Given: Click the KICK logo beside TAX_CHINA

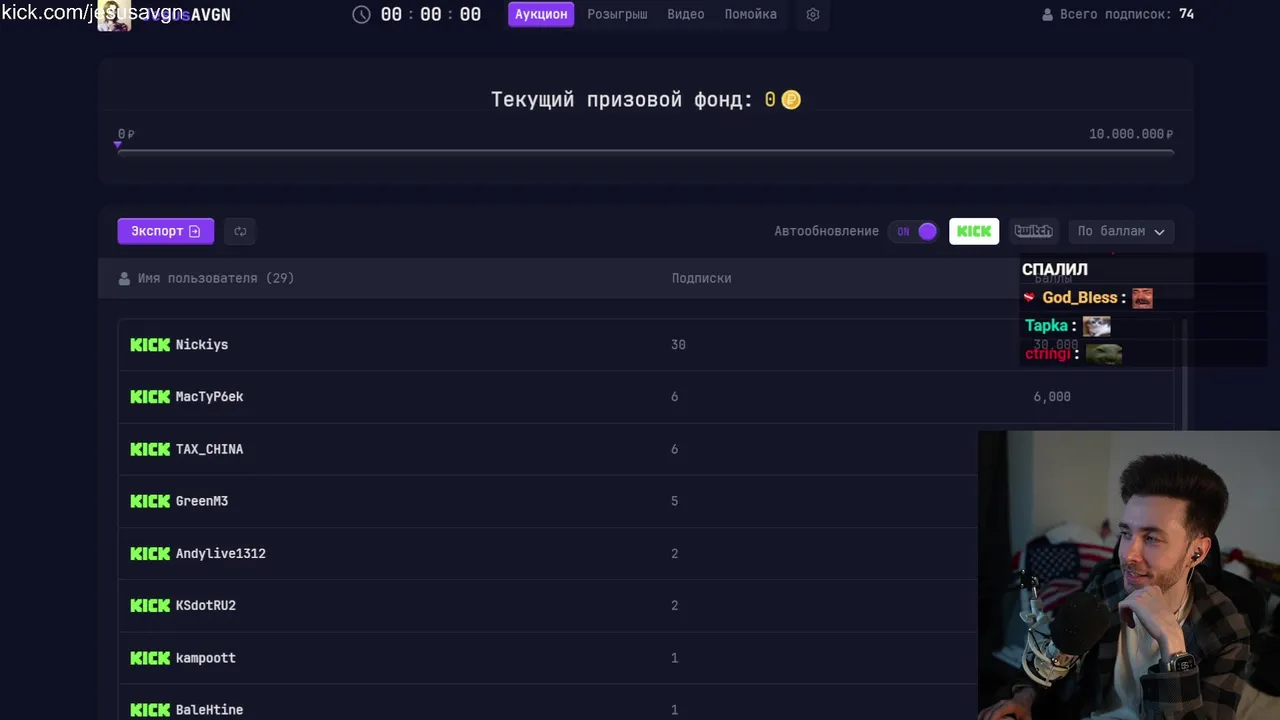Looking at the screenshot, I should [x=150, y=449].
